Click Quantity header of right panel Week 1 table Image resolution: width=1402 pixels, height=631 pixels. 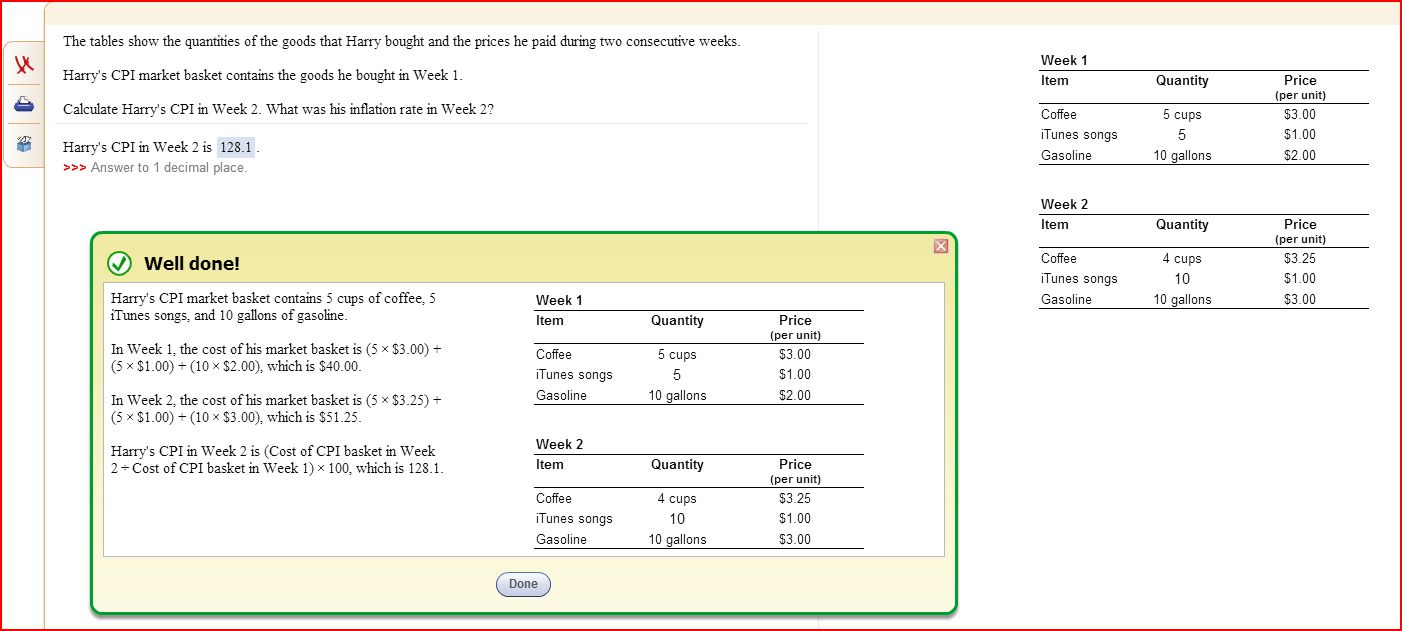coord(1182,81)
